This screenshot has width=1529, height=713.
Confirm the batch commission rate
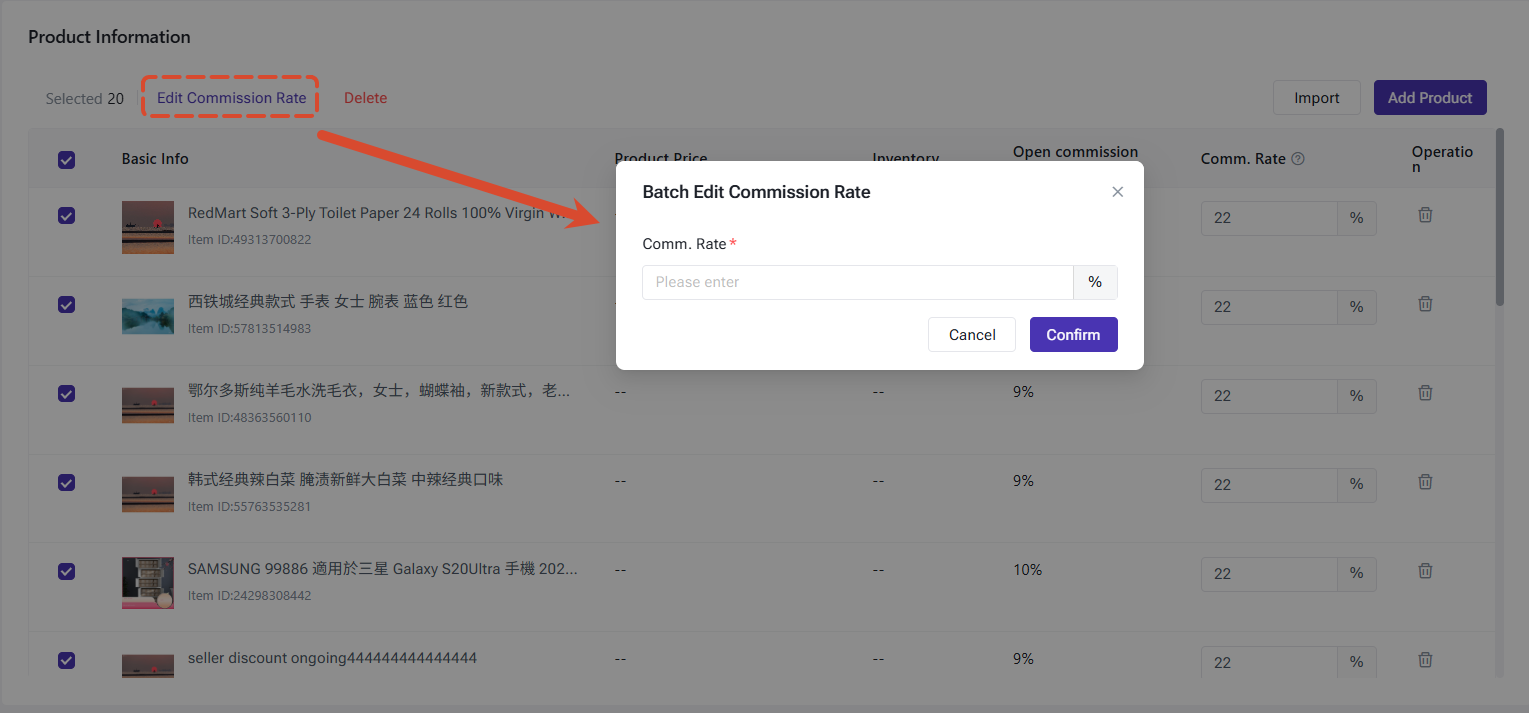[1073, 335]
